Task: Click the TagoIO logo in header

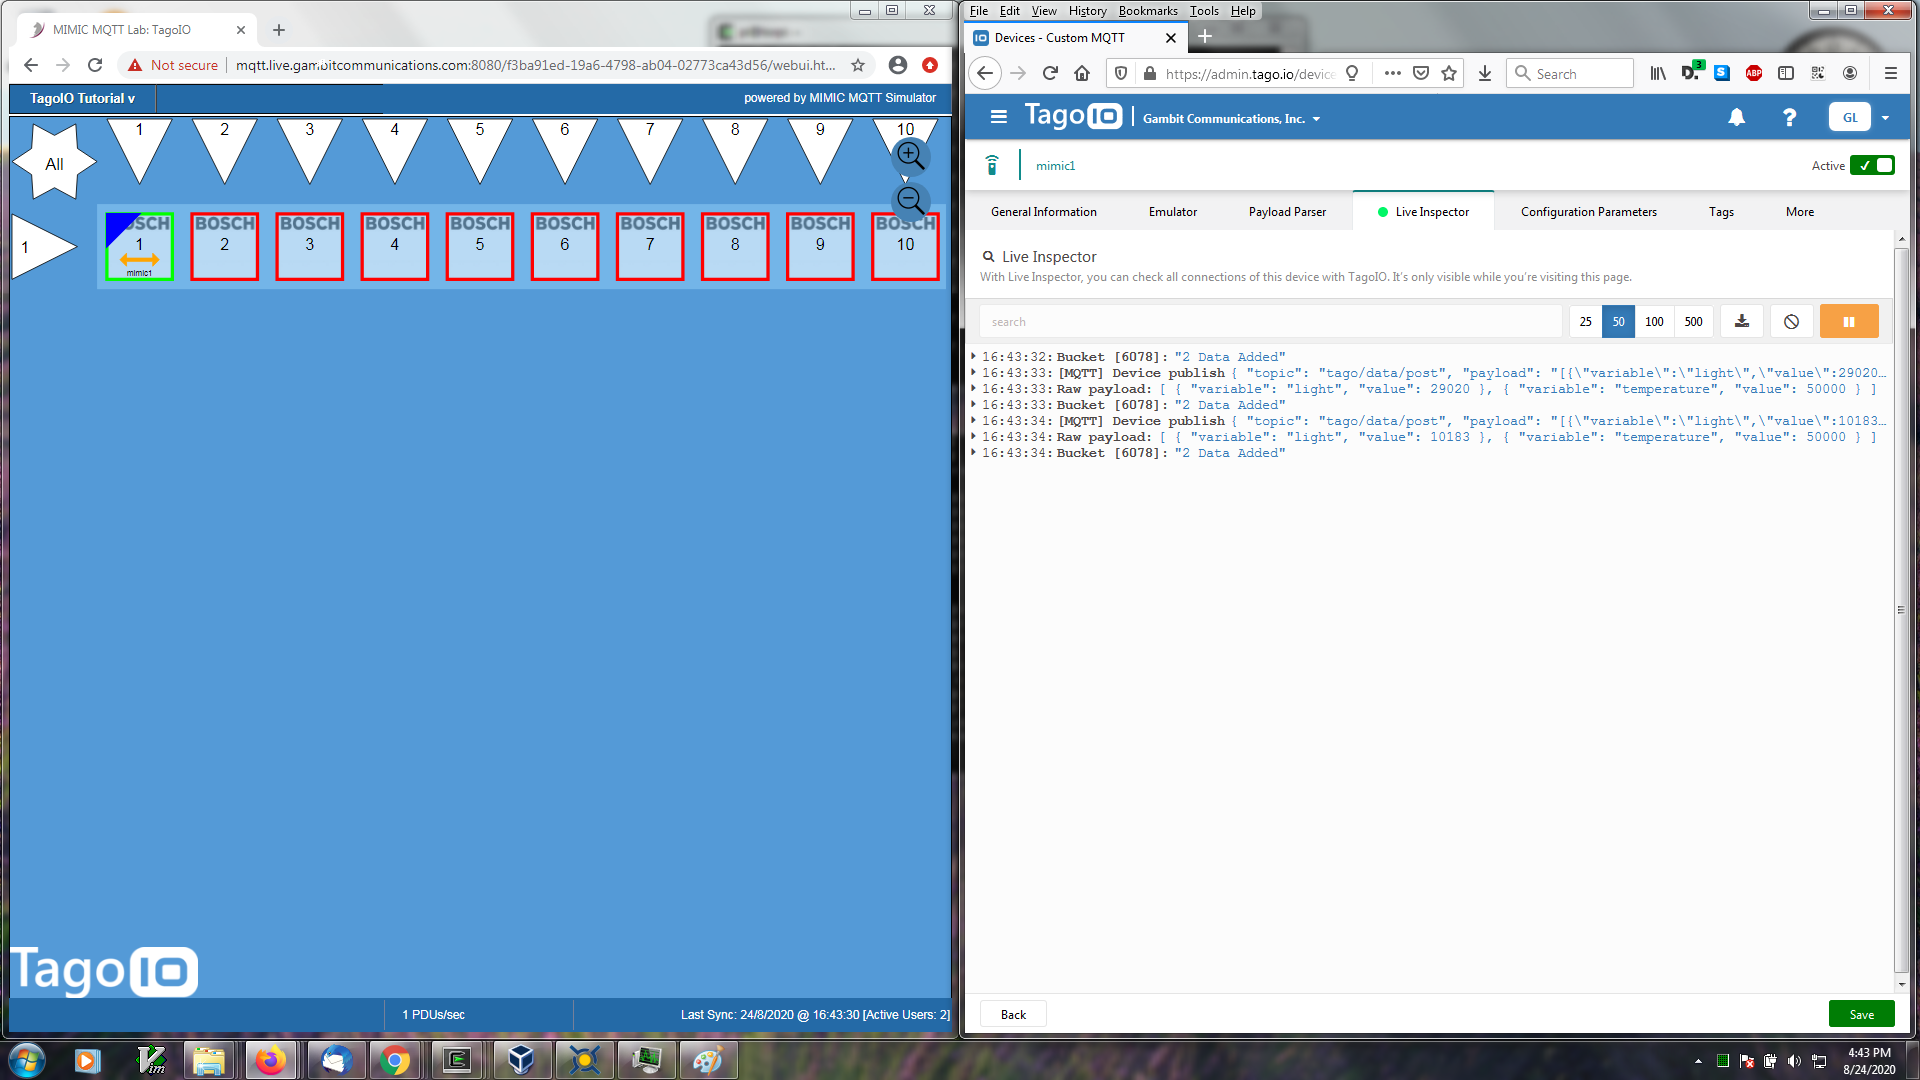Action: pyautogui.click(x=1073, y=116)
